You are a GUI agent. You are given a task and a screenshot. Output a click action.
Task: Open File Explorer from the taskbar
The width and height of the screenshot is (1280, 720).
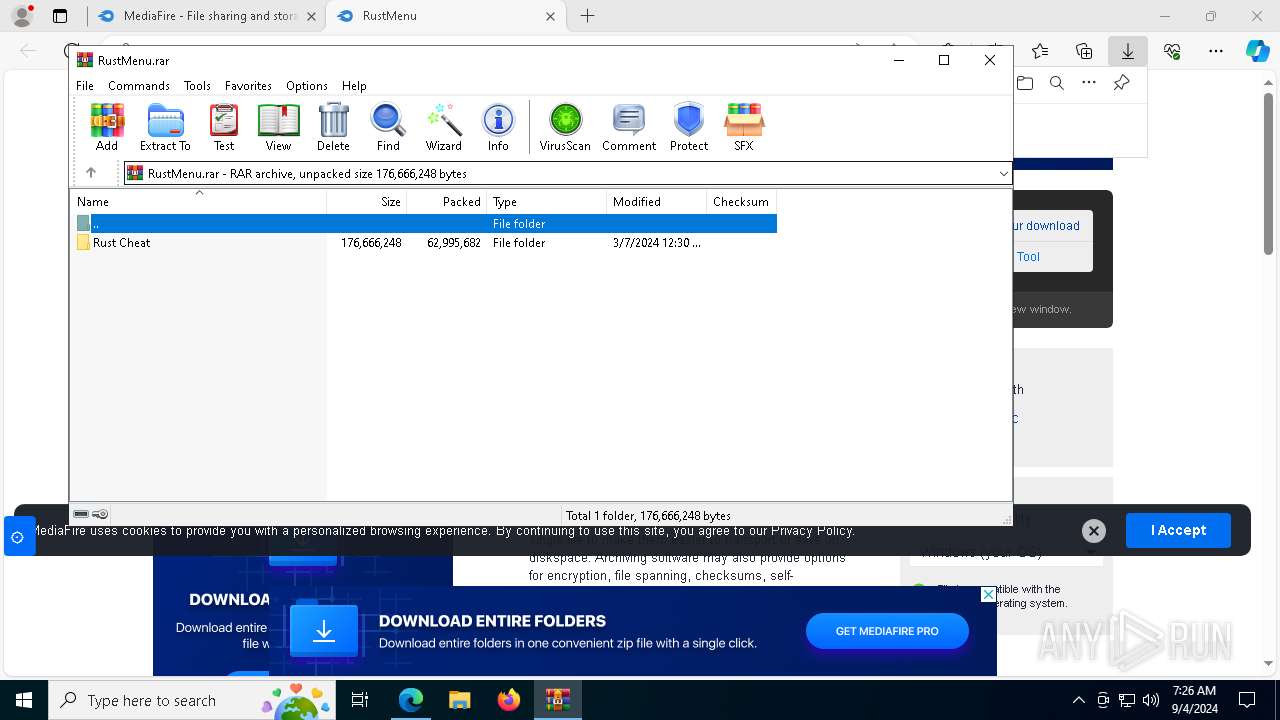(x=459, y=700)
